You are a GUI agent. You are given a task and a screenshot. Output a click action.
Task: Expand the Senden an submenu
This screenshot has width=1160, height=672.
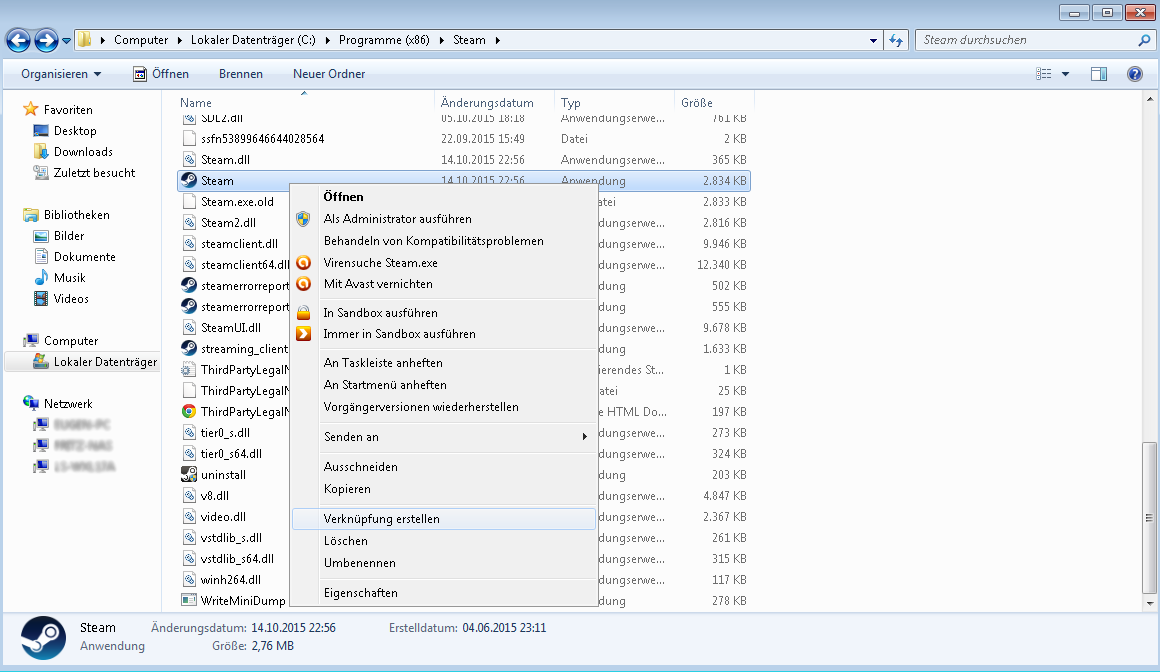point(444,437)
